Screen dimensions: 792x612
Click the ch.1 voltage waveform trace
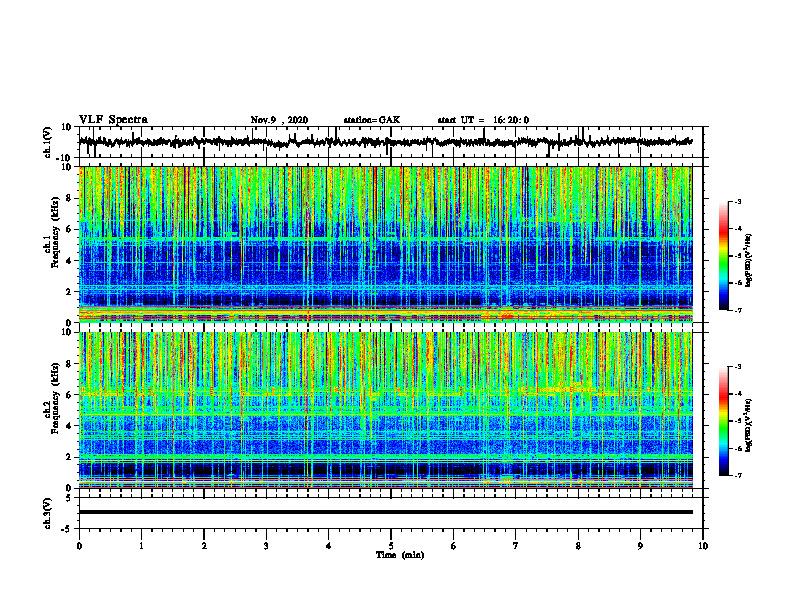tap(385, 142)
